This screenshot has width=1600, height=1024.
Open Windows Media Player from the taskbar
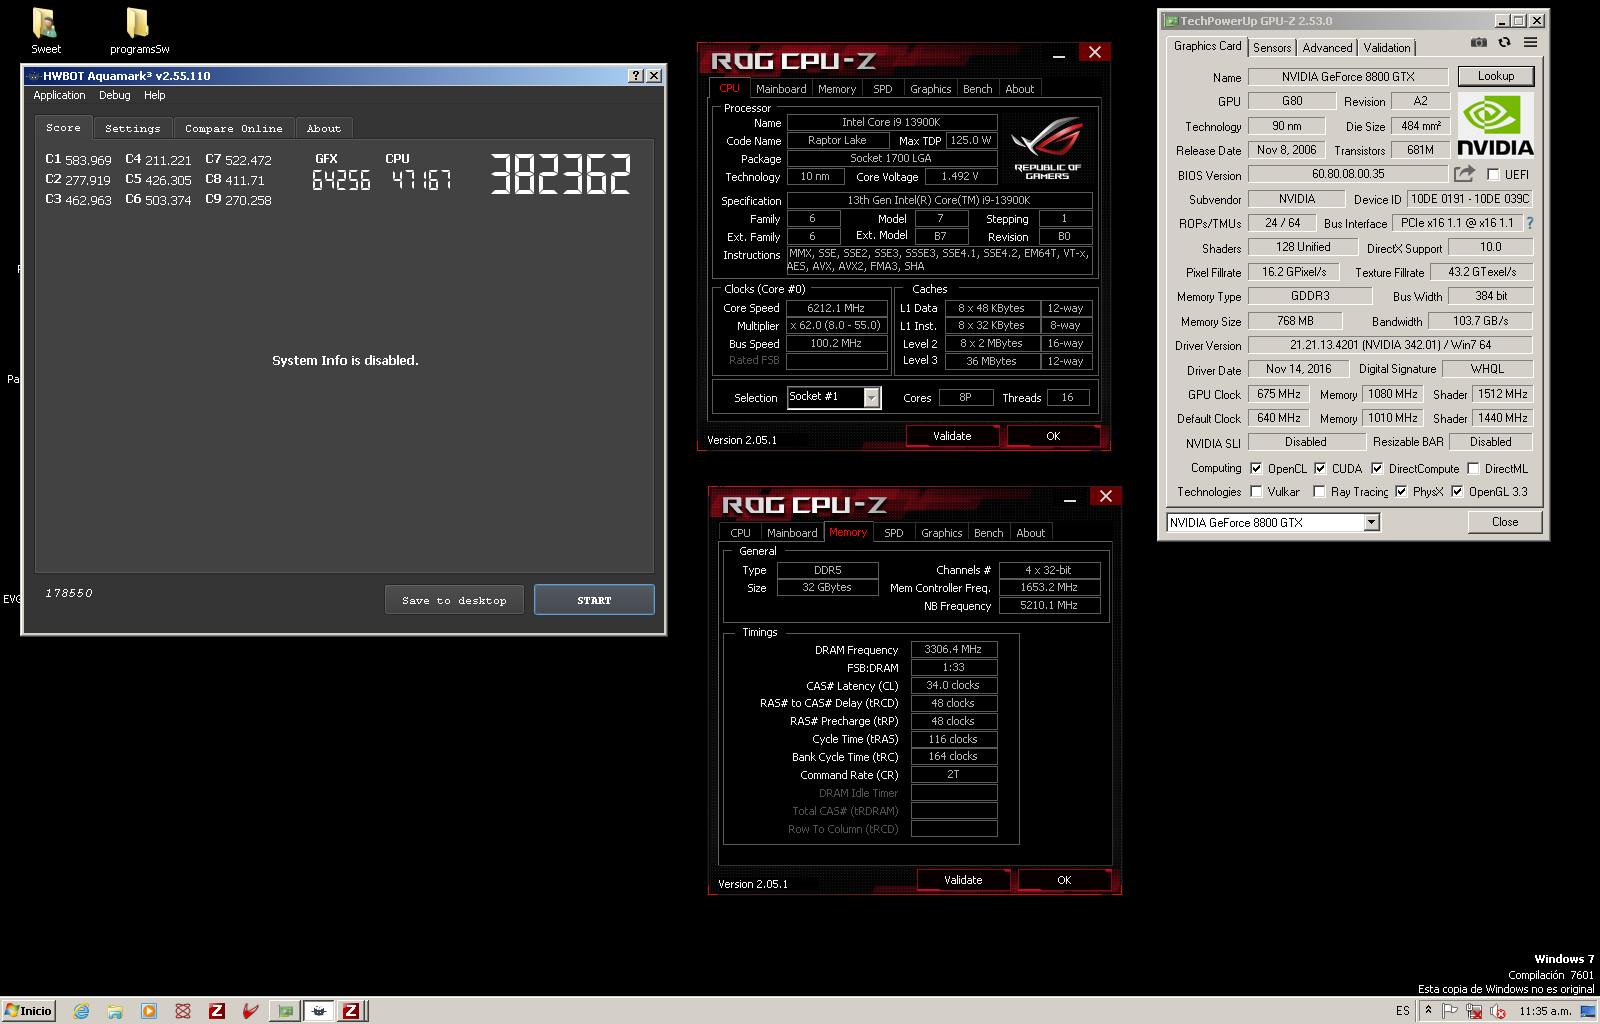149,1011
